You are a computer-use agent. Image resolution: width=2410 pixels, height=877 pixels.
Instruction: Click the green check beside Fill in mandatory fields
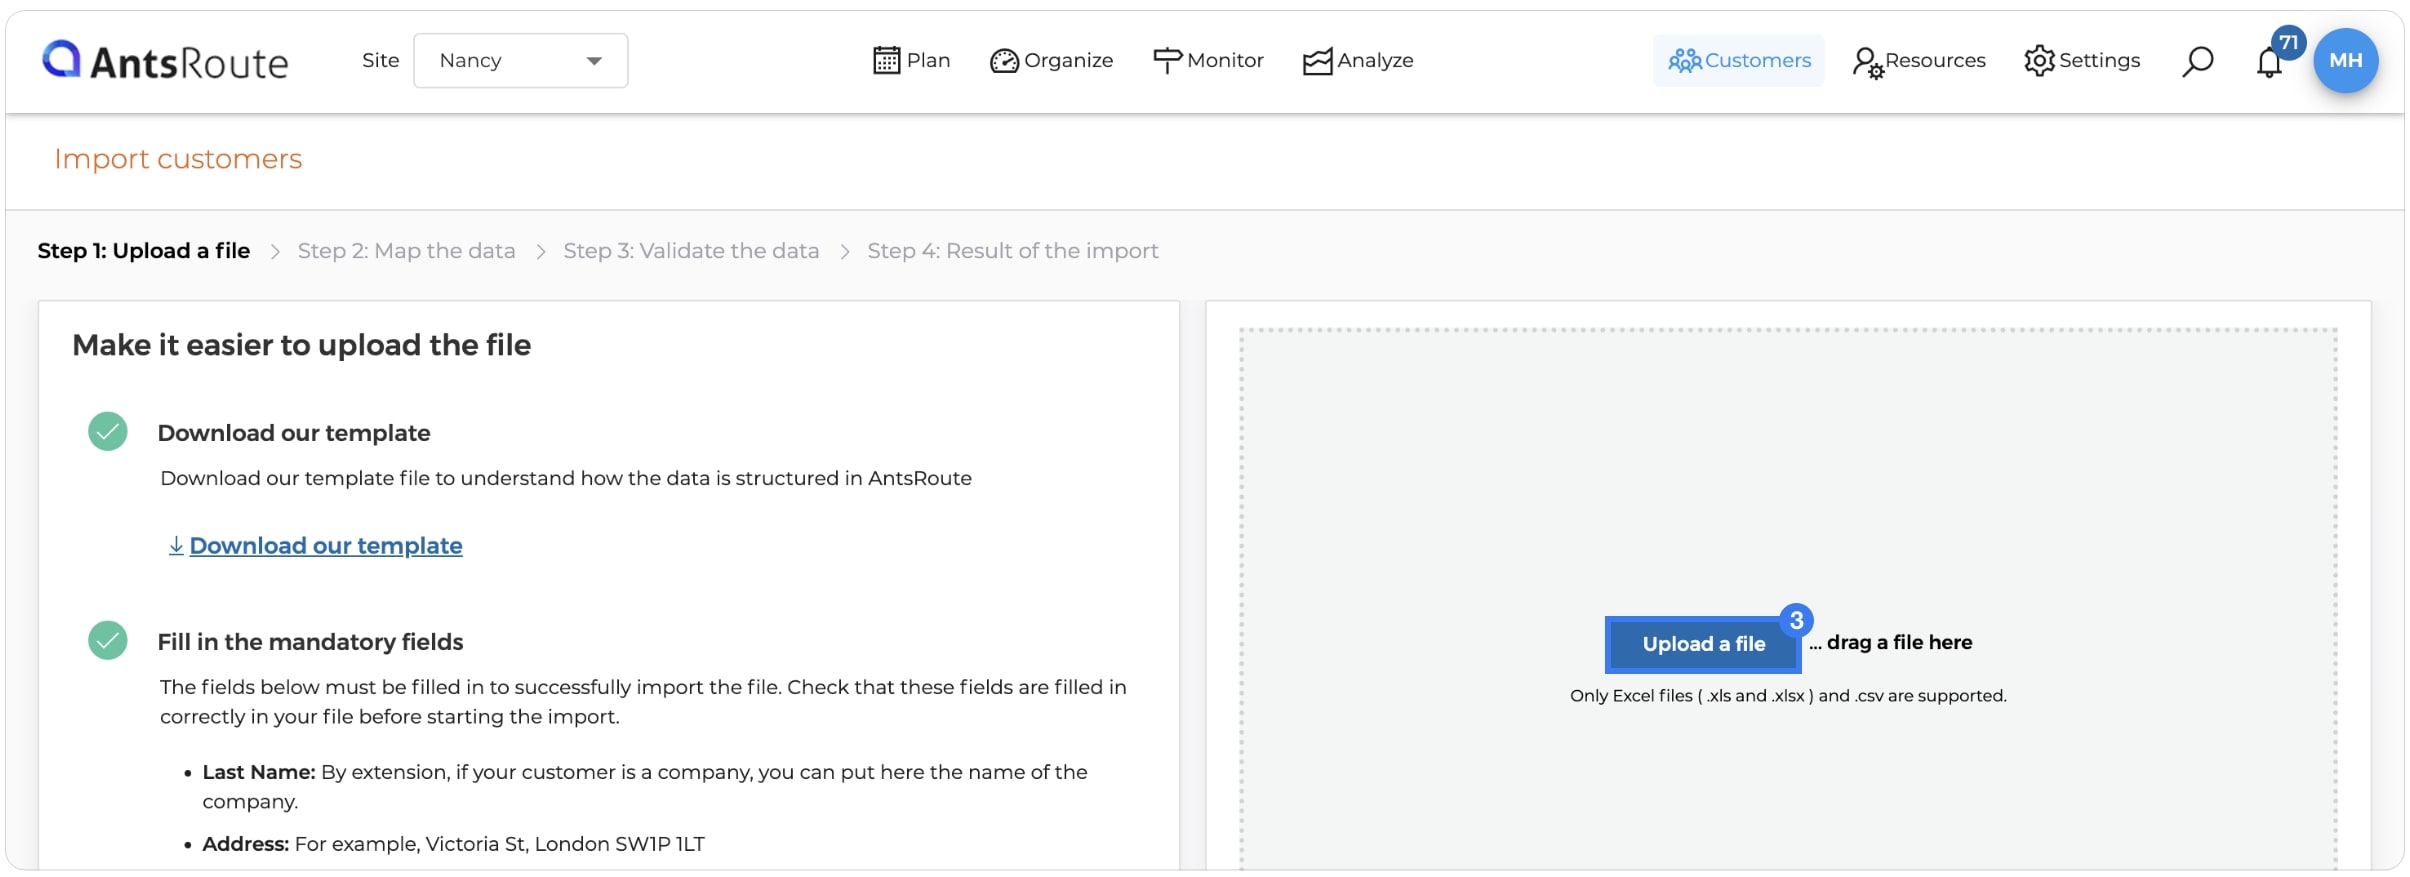pyautogui.click(x=108, y=641)
